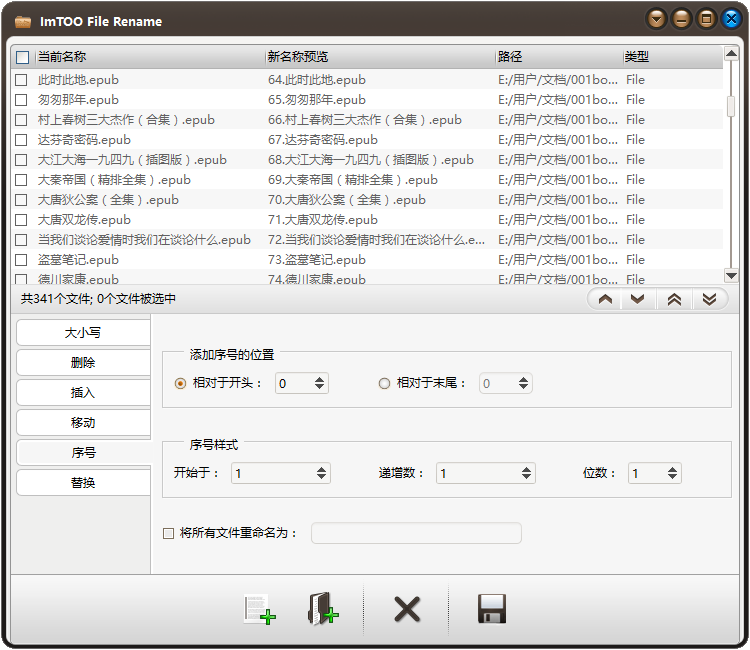
Task: Move selected file to bottom of list
Action: pyautogui.click(x=709, y=299)
